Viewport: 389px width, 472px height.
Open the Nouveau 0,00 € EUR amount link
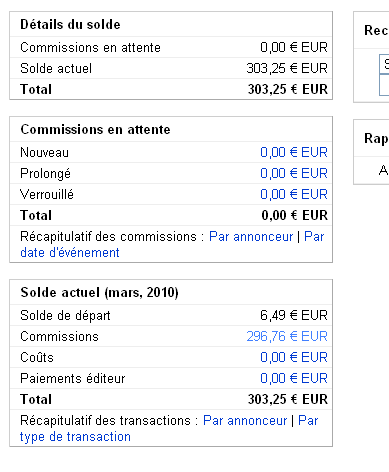294,152
